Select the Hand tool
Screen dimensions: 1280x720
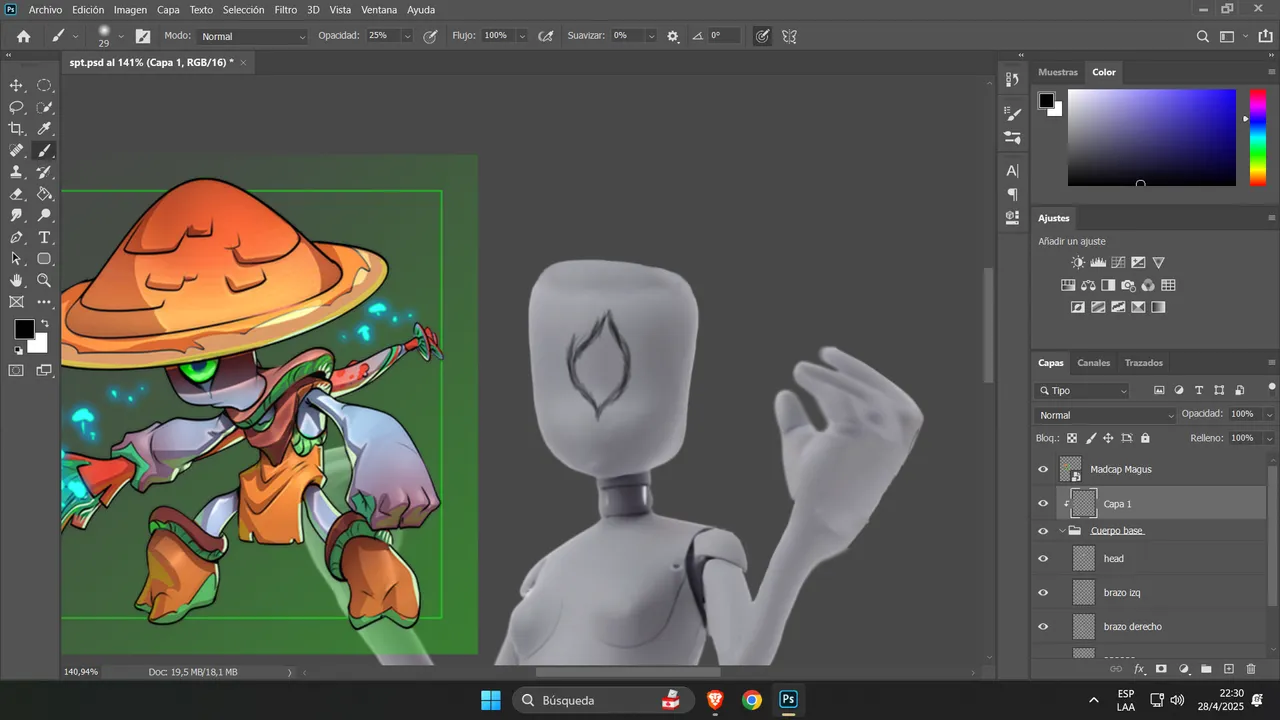[17, 281]
